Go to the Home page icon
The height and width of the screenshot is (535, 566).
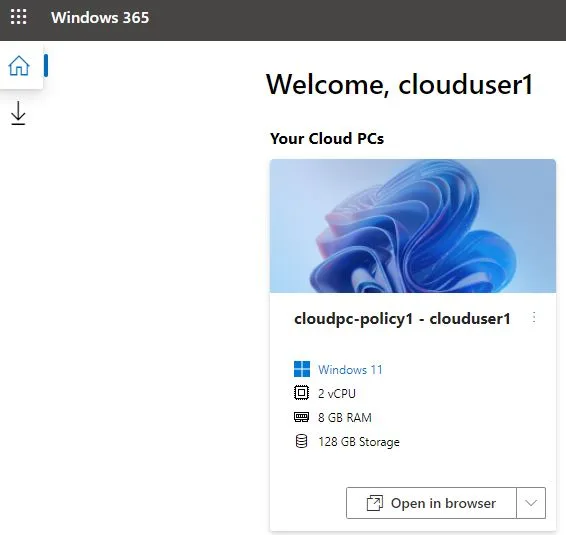pyautogui.click(x=19, y=66)
